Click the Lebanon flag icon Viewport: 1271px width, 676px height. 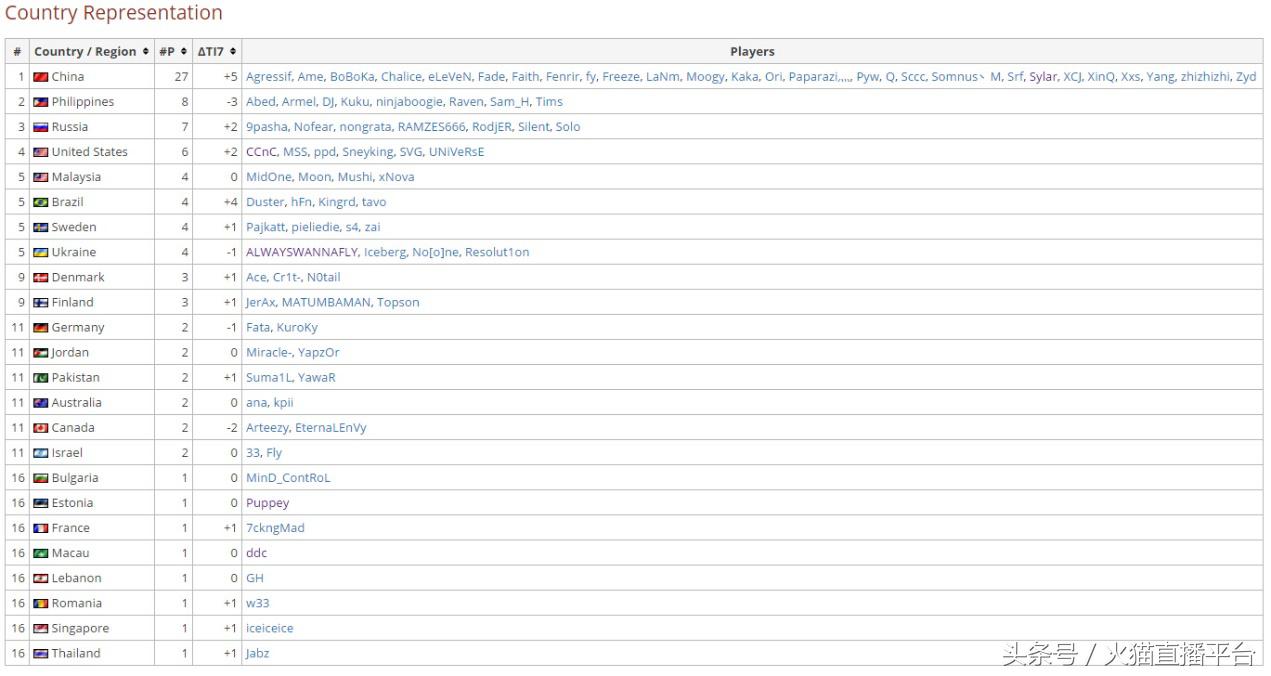pos(41,578)
